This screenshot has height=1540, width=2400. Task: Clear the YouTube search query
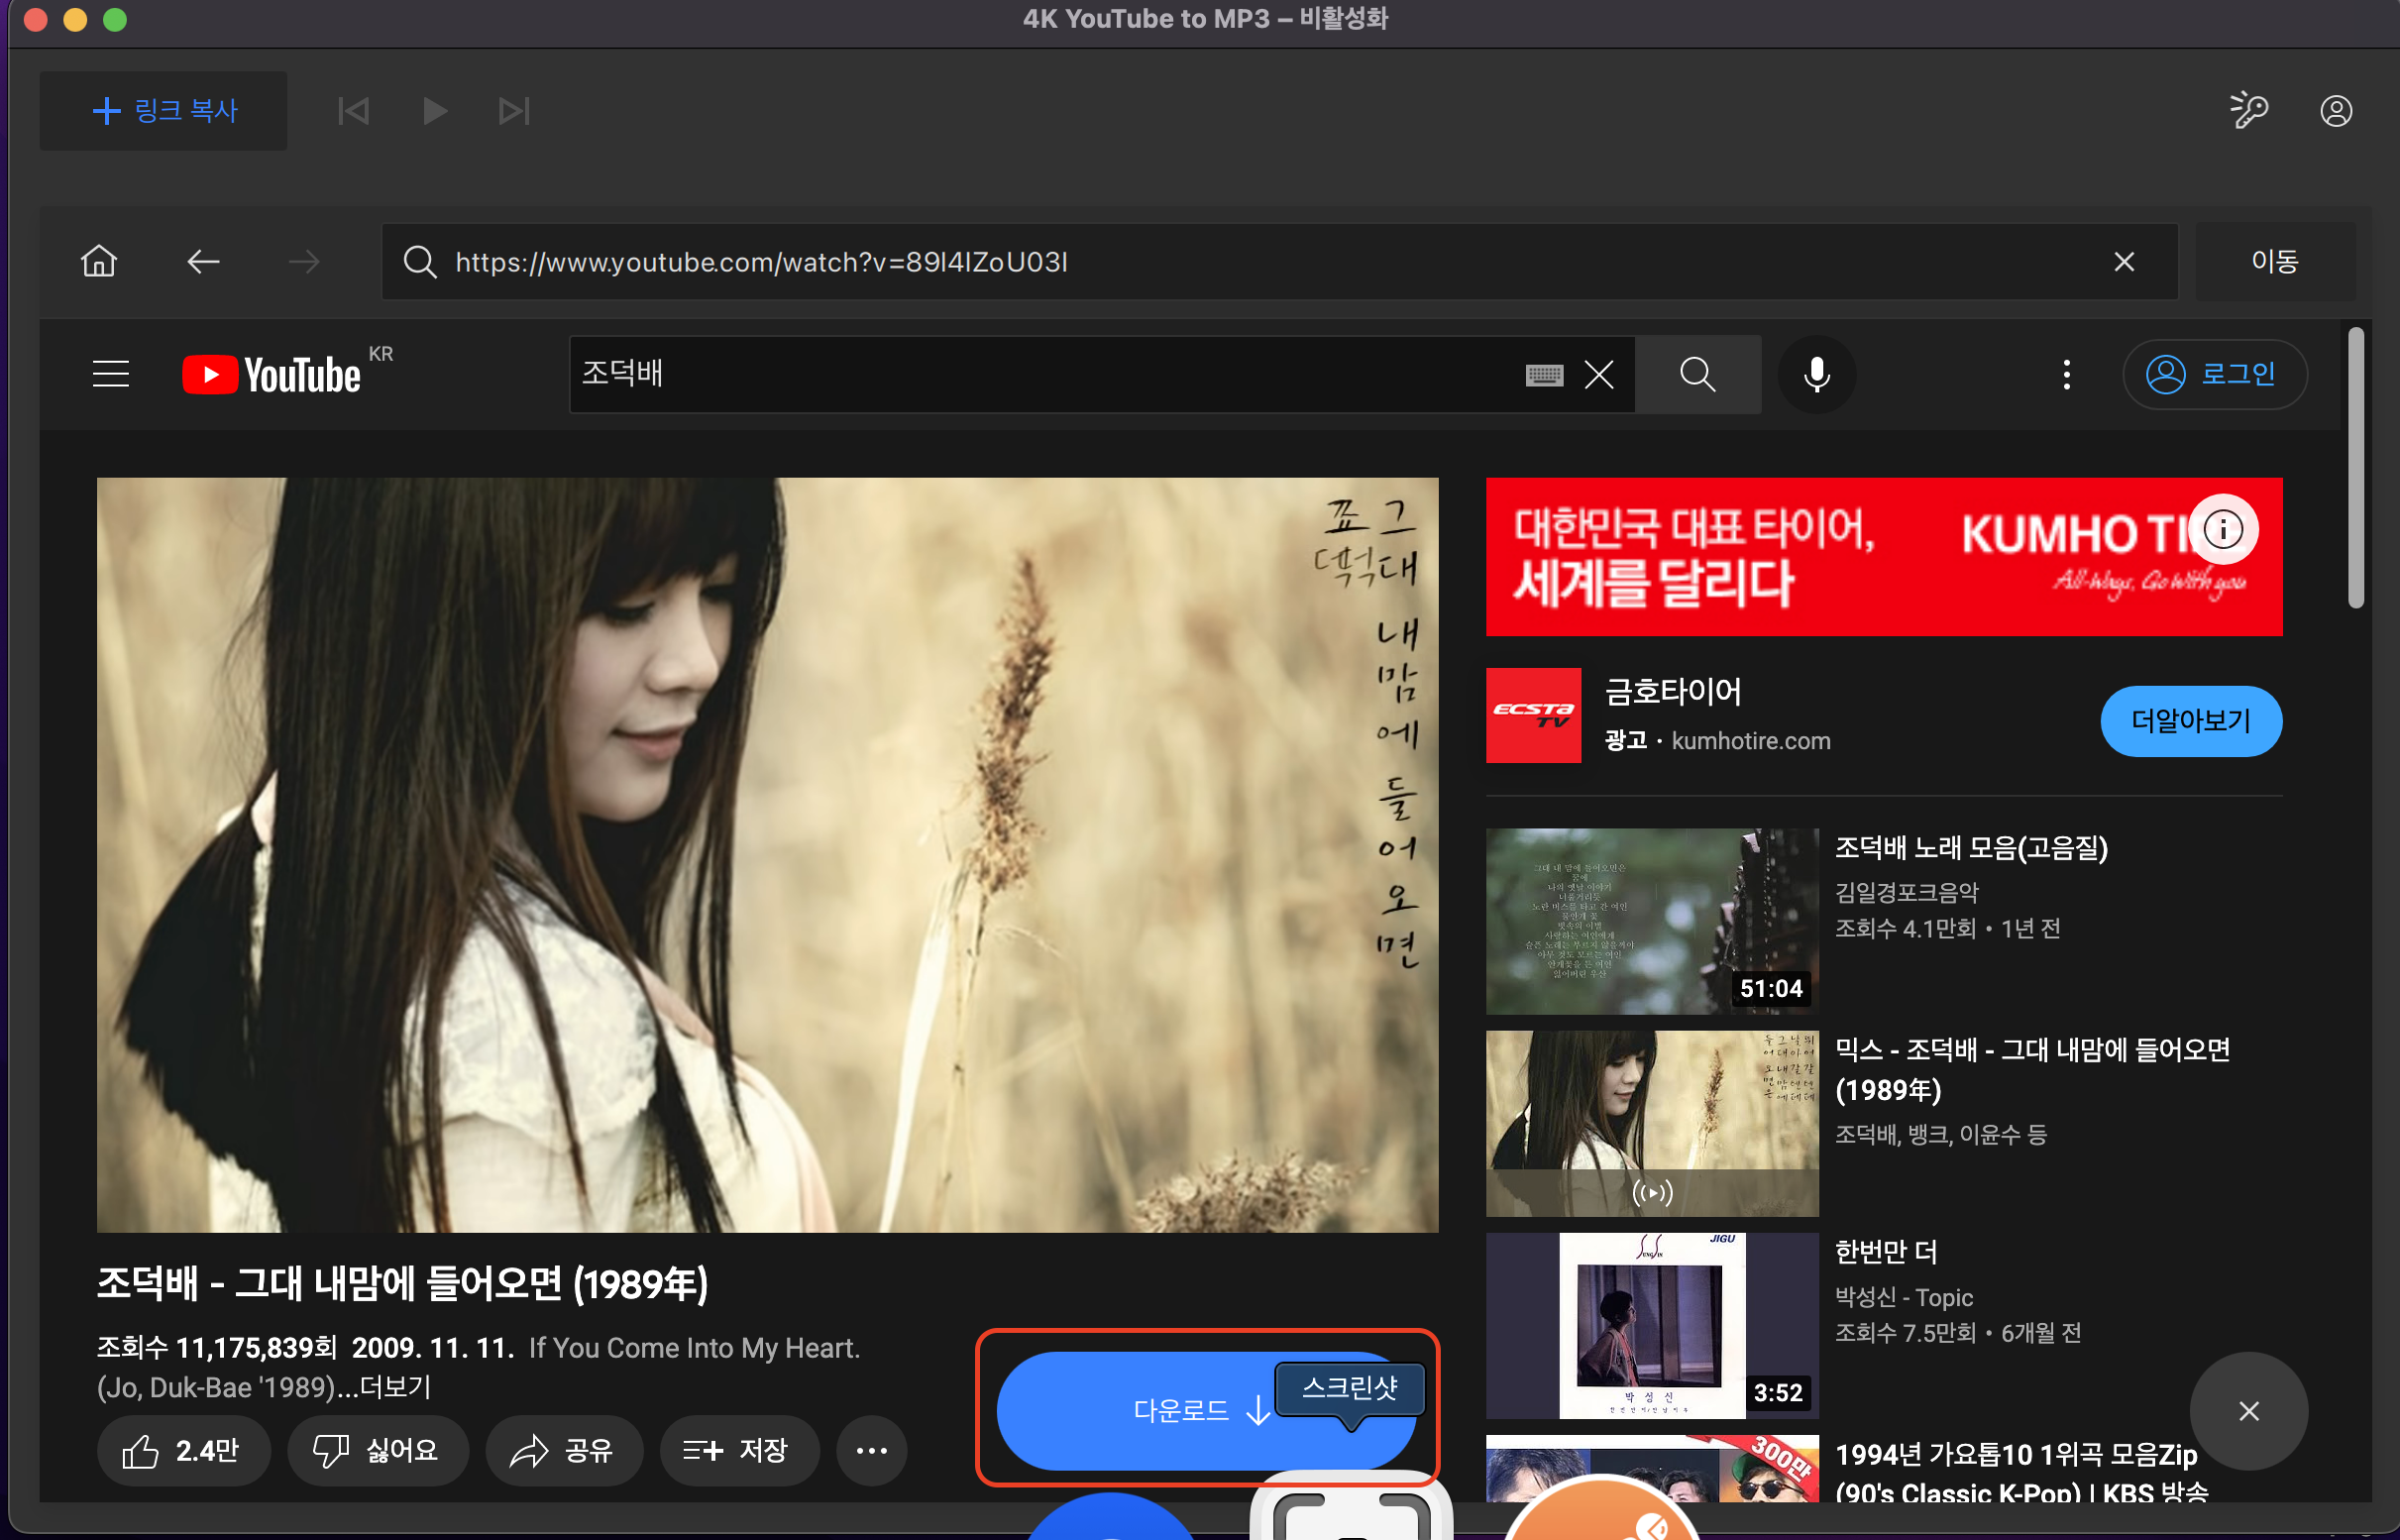coord(1599,375)
